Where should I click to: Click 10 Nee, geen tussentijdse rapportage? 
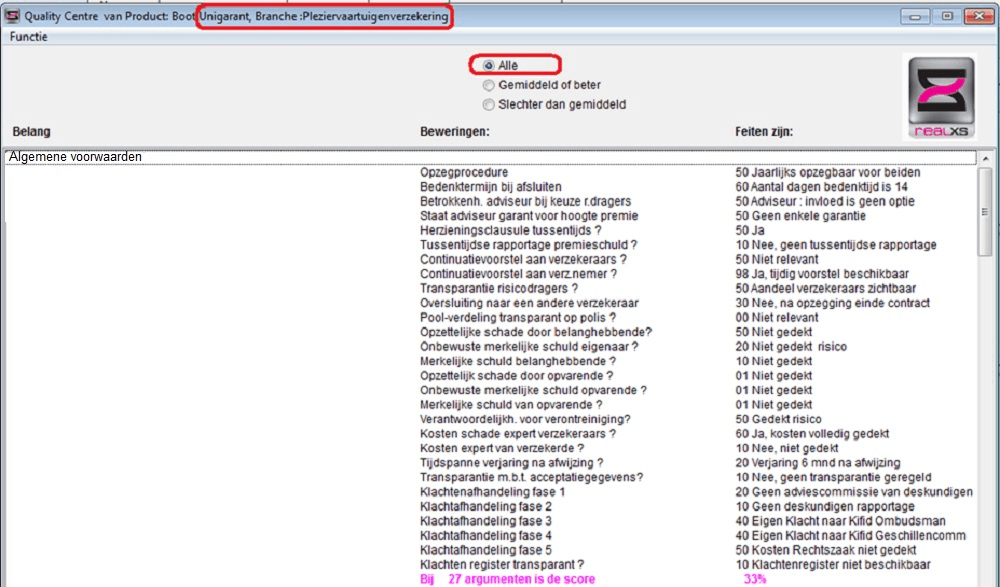pos(835,245)
